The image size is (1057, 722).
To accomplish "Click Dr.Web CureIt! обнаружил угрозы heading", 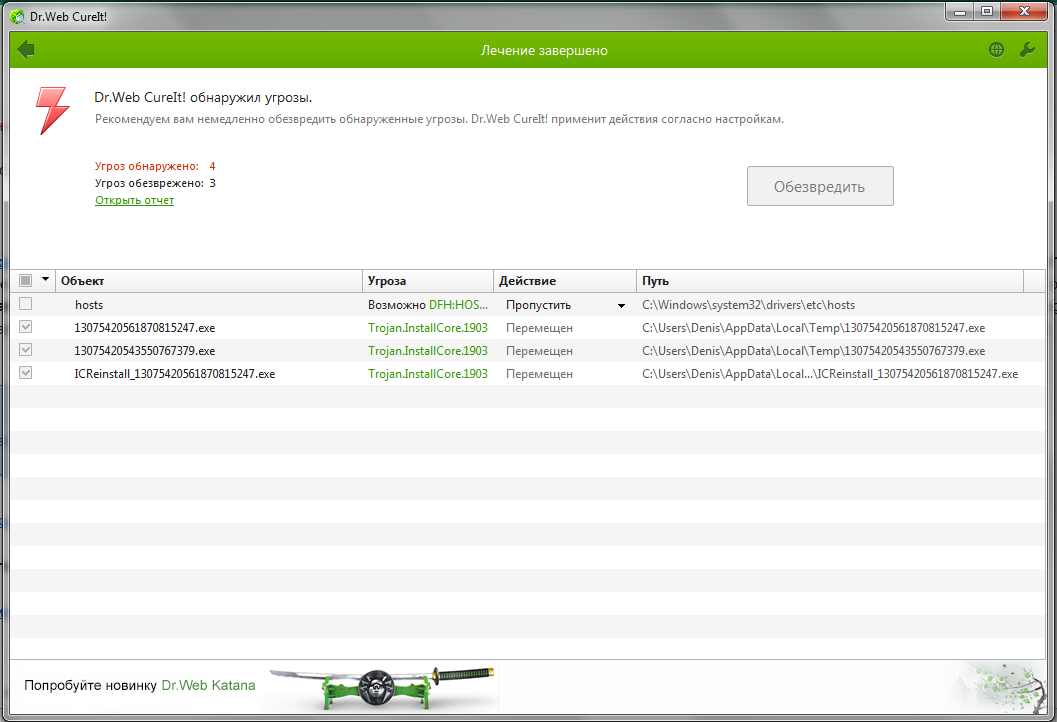I will coord(203,98).
